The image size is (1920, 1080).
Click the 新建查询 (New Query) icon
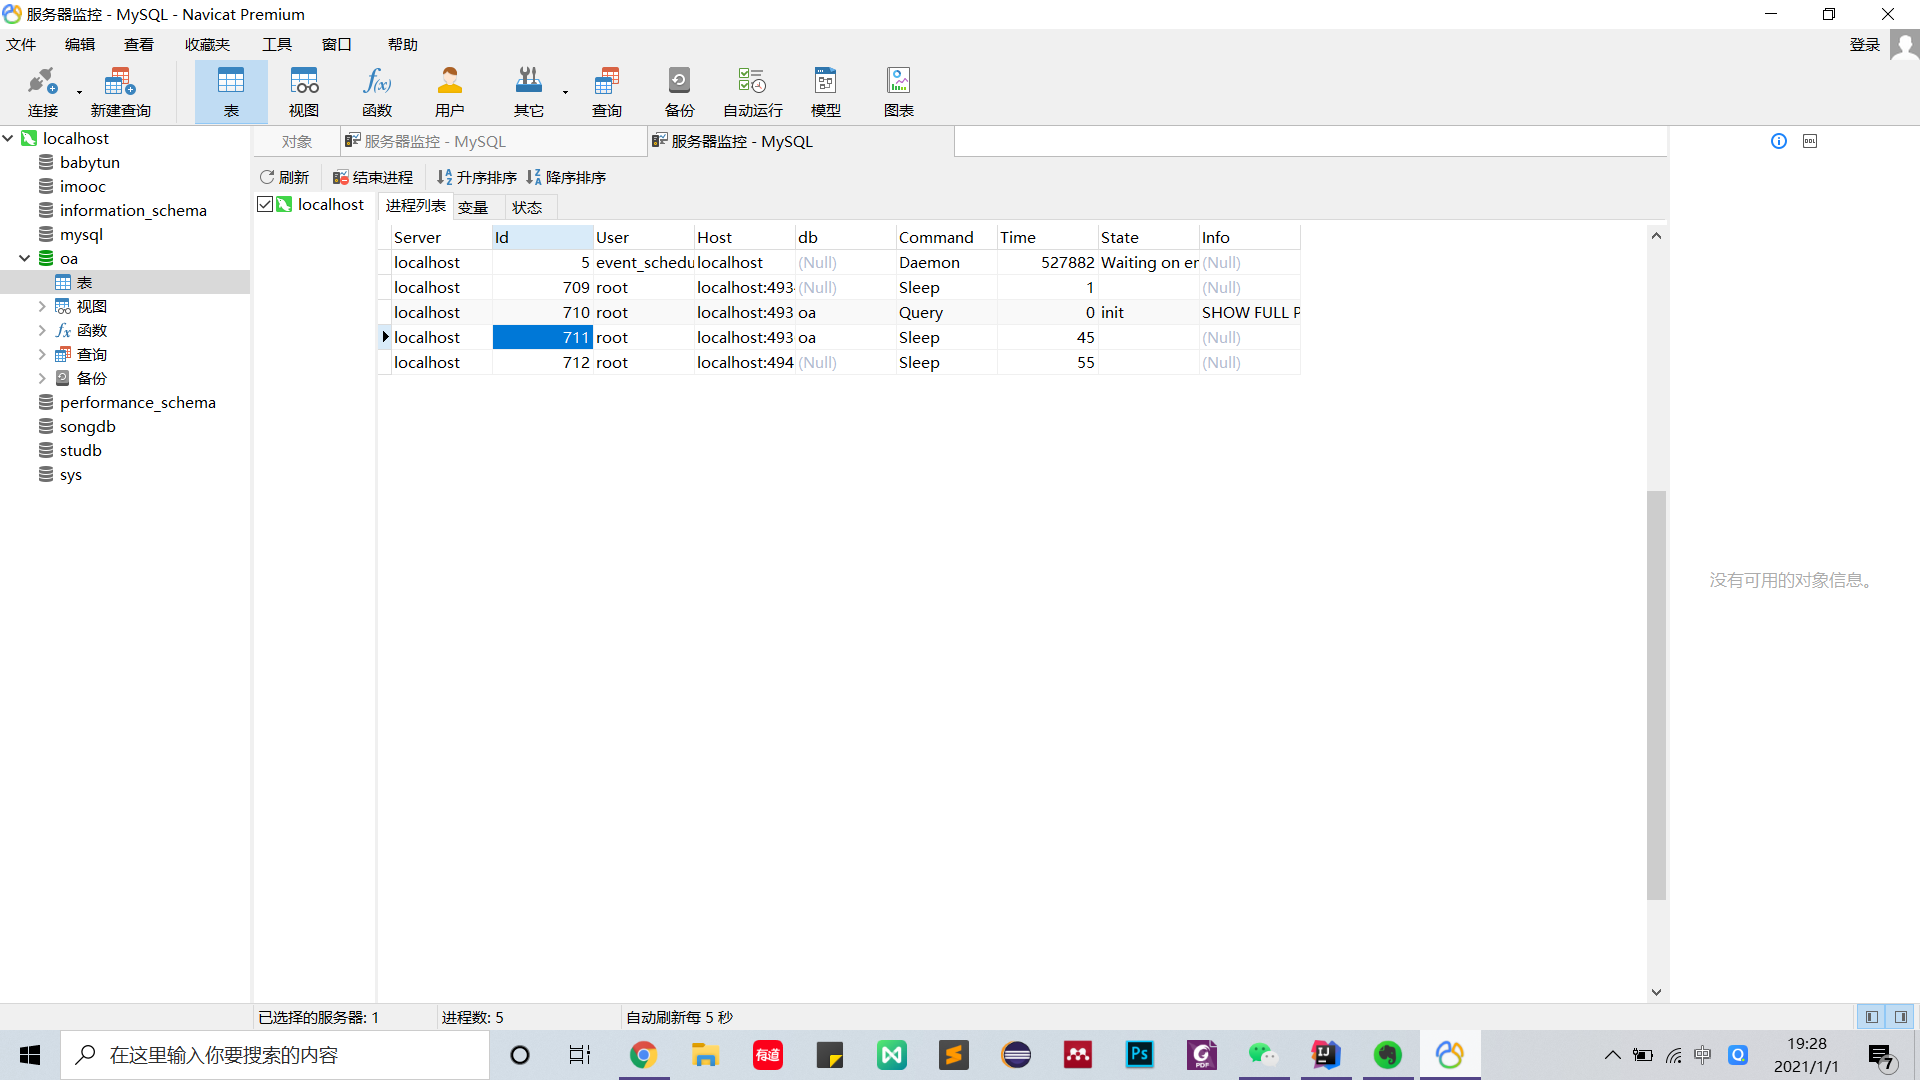tap(120, 91)
